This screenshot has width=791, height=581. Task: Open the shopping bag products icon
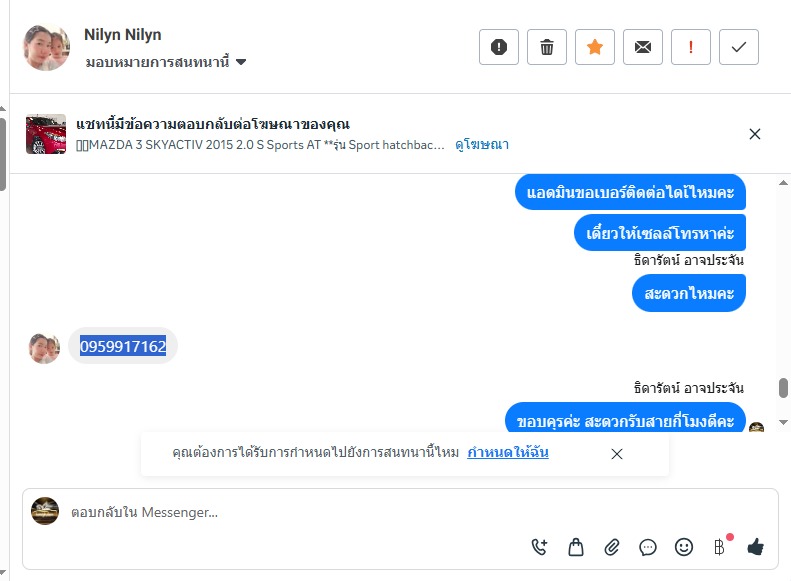[576, 547]
